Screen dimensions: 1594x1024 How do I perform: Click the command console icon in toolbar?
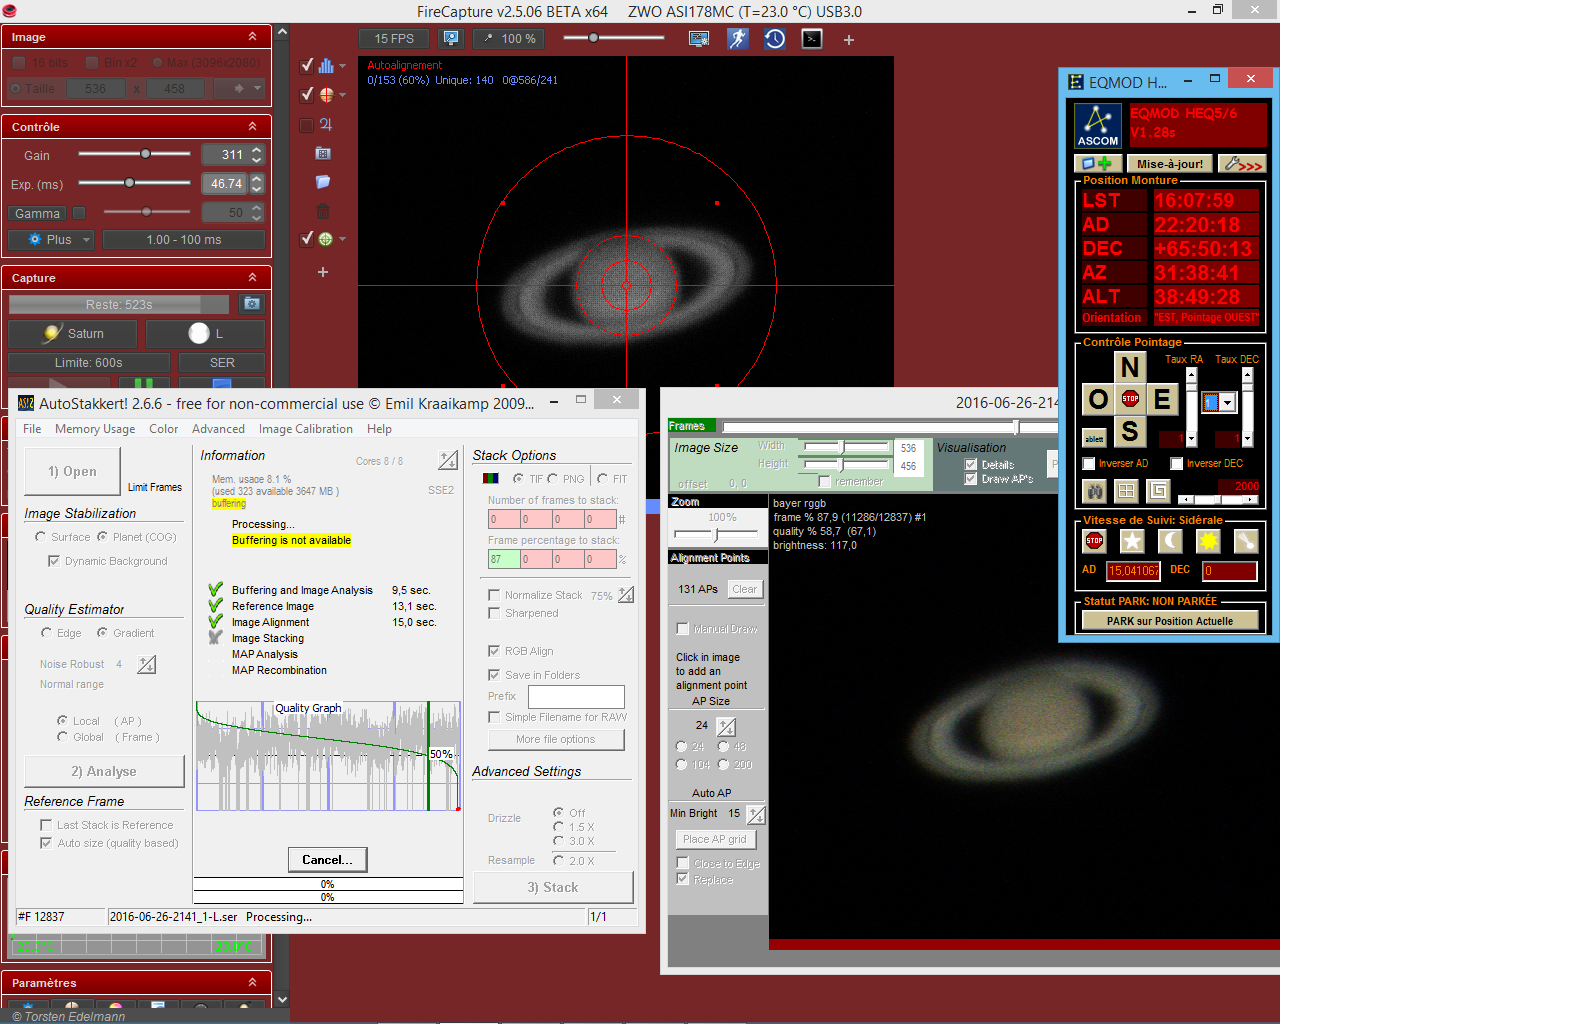[812, 39]
